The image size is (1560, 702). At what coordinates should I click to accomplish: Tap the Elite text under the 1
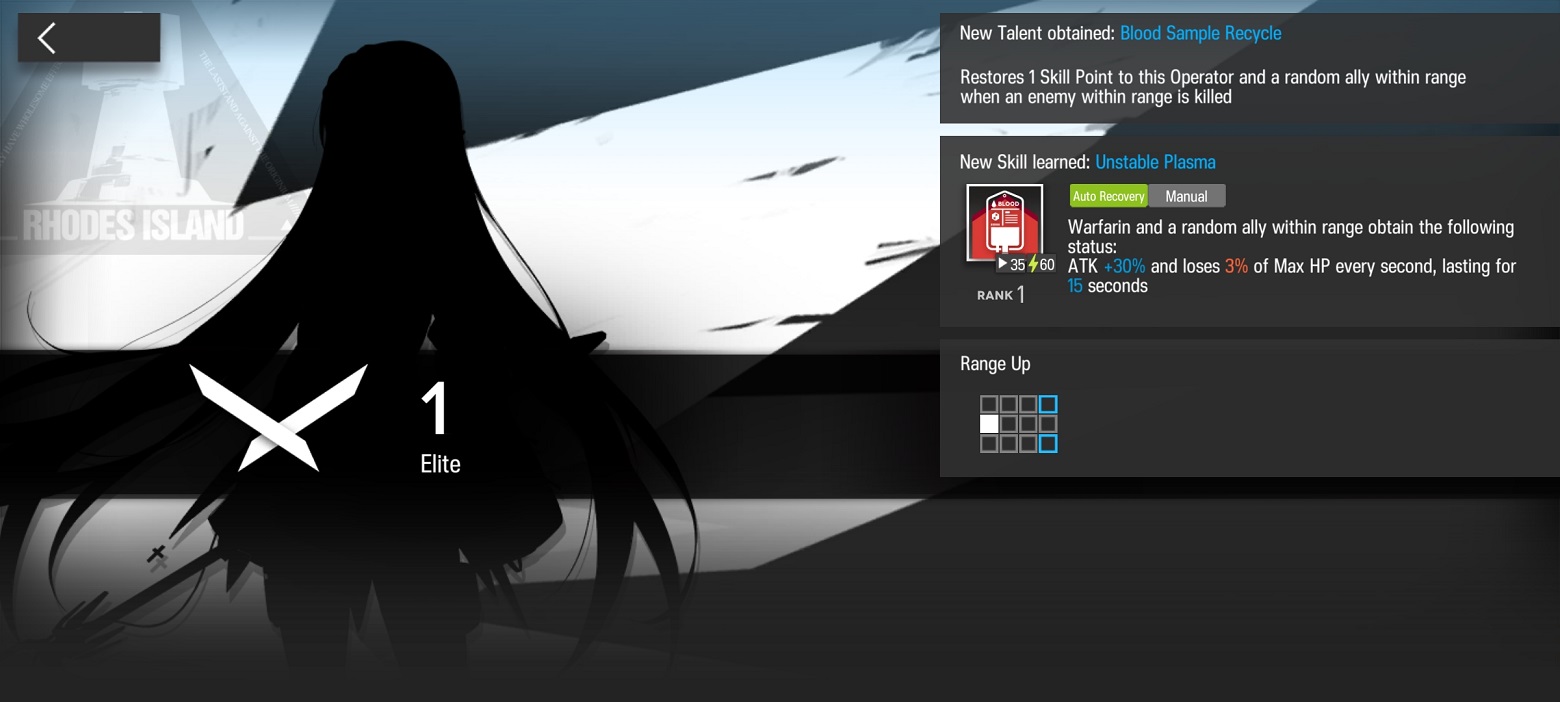440,464
